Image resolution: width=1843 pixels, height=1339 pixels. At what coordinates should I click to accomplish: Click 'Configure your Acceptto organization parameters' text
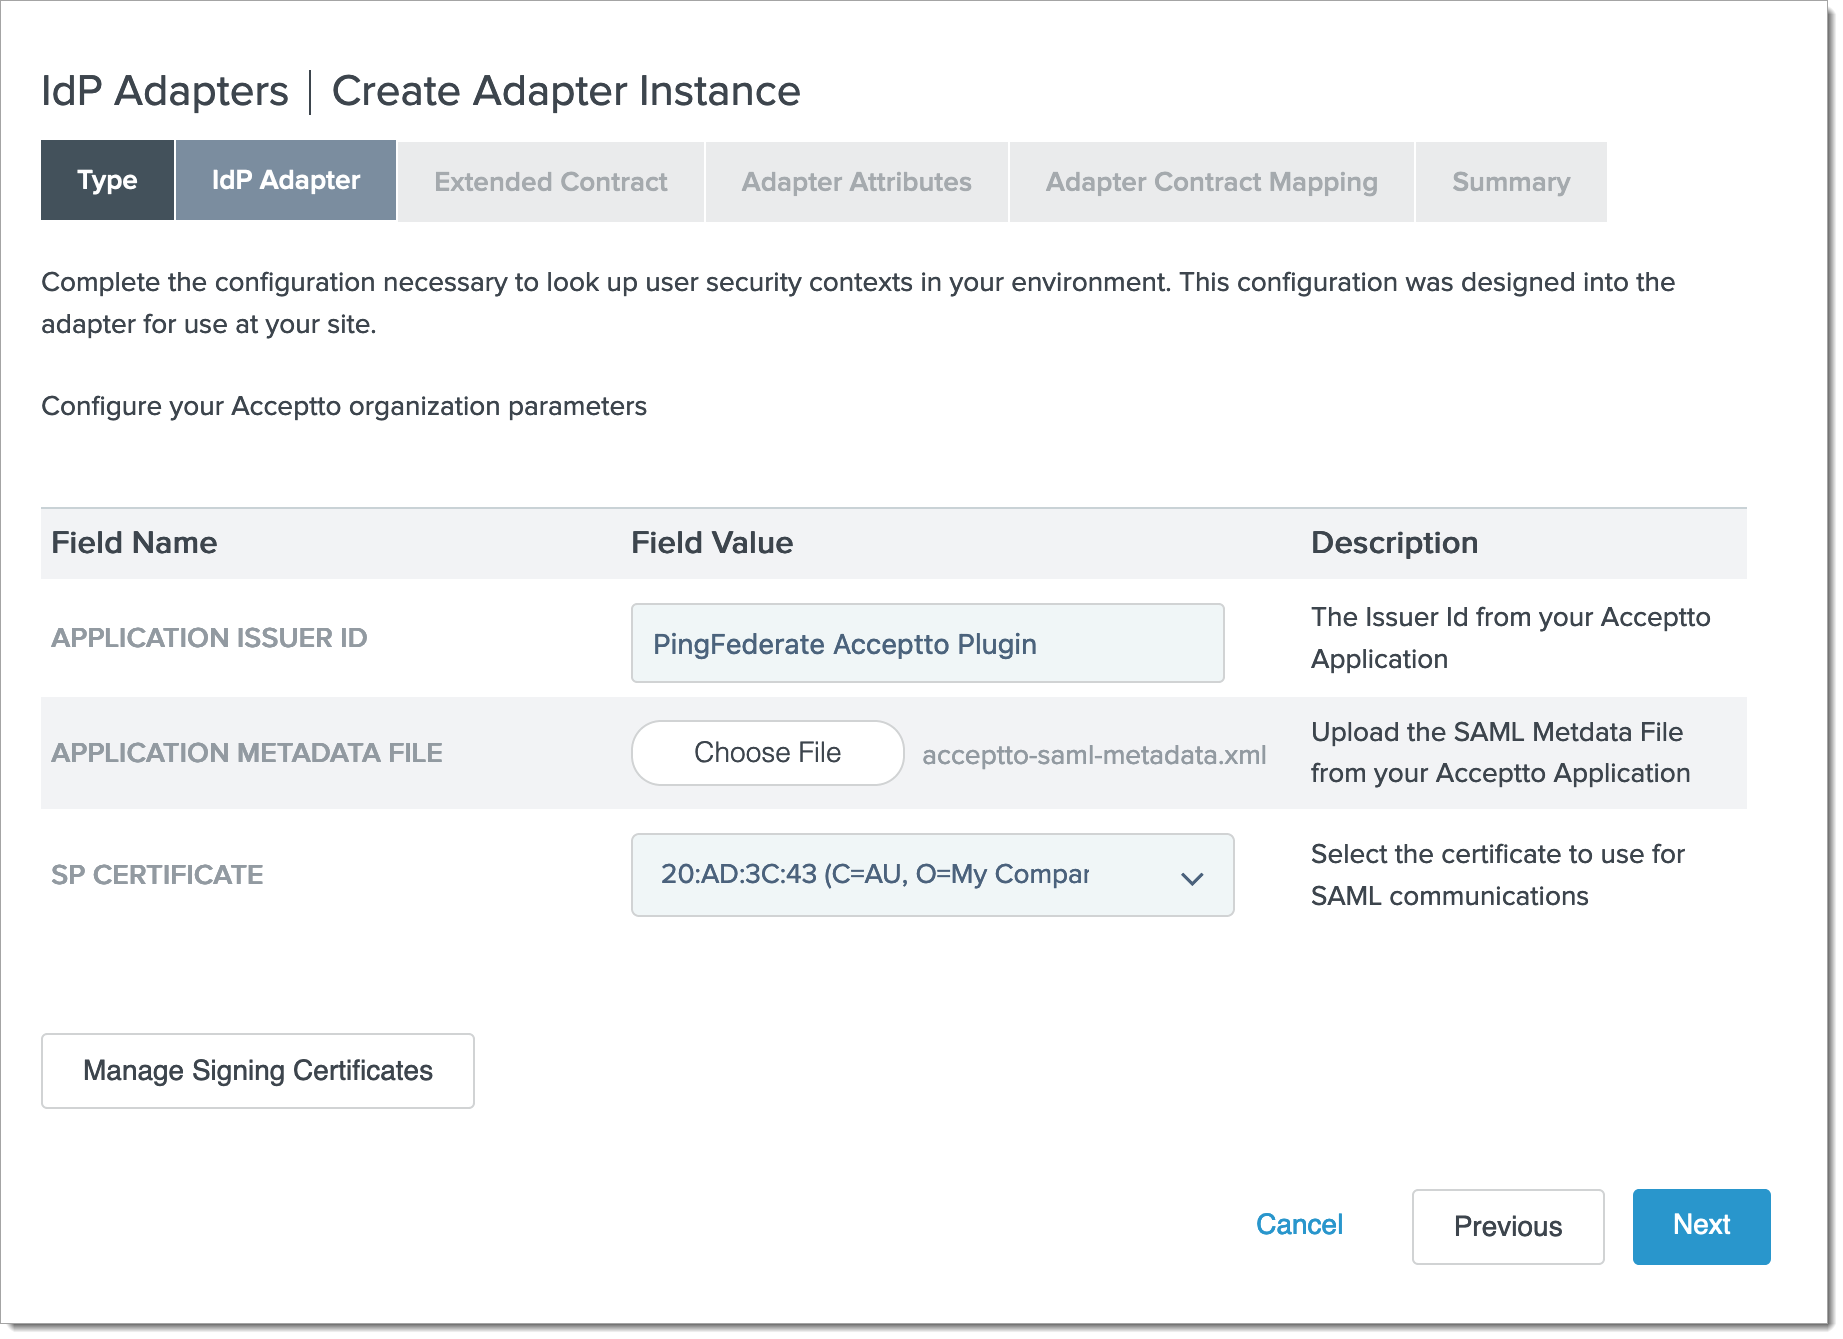coord(344,406)
